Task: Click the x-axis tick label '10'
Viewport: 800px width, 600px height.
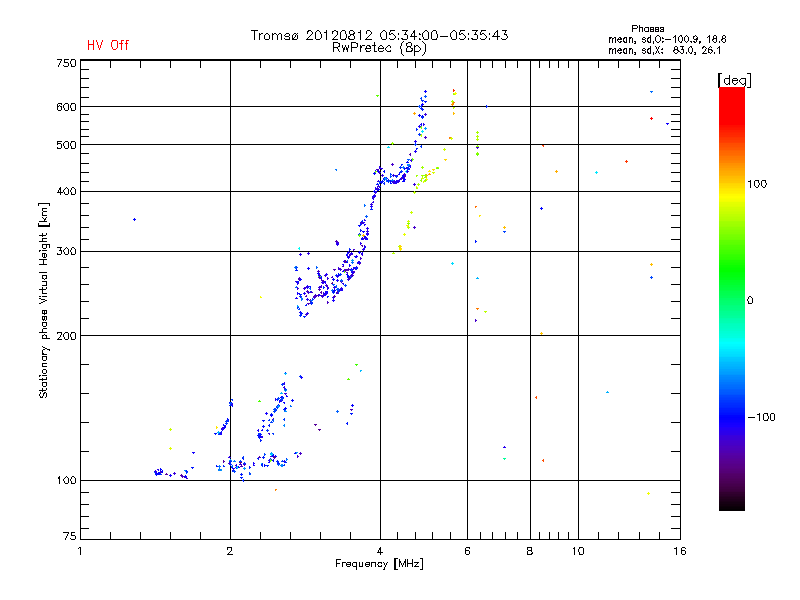Action: 578,551
